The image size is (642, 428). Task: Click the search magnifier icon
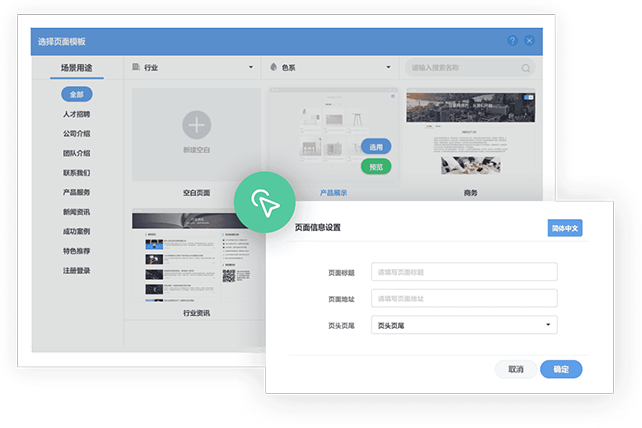526,69
